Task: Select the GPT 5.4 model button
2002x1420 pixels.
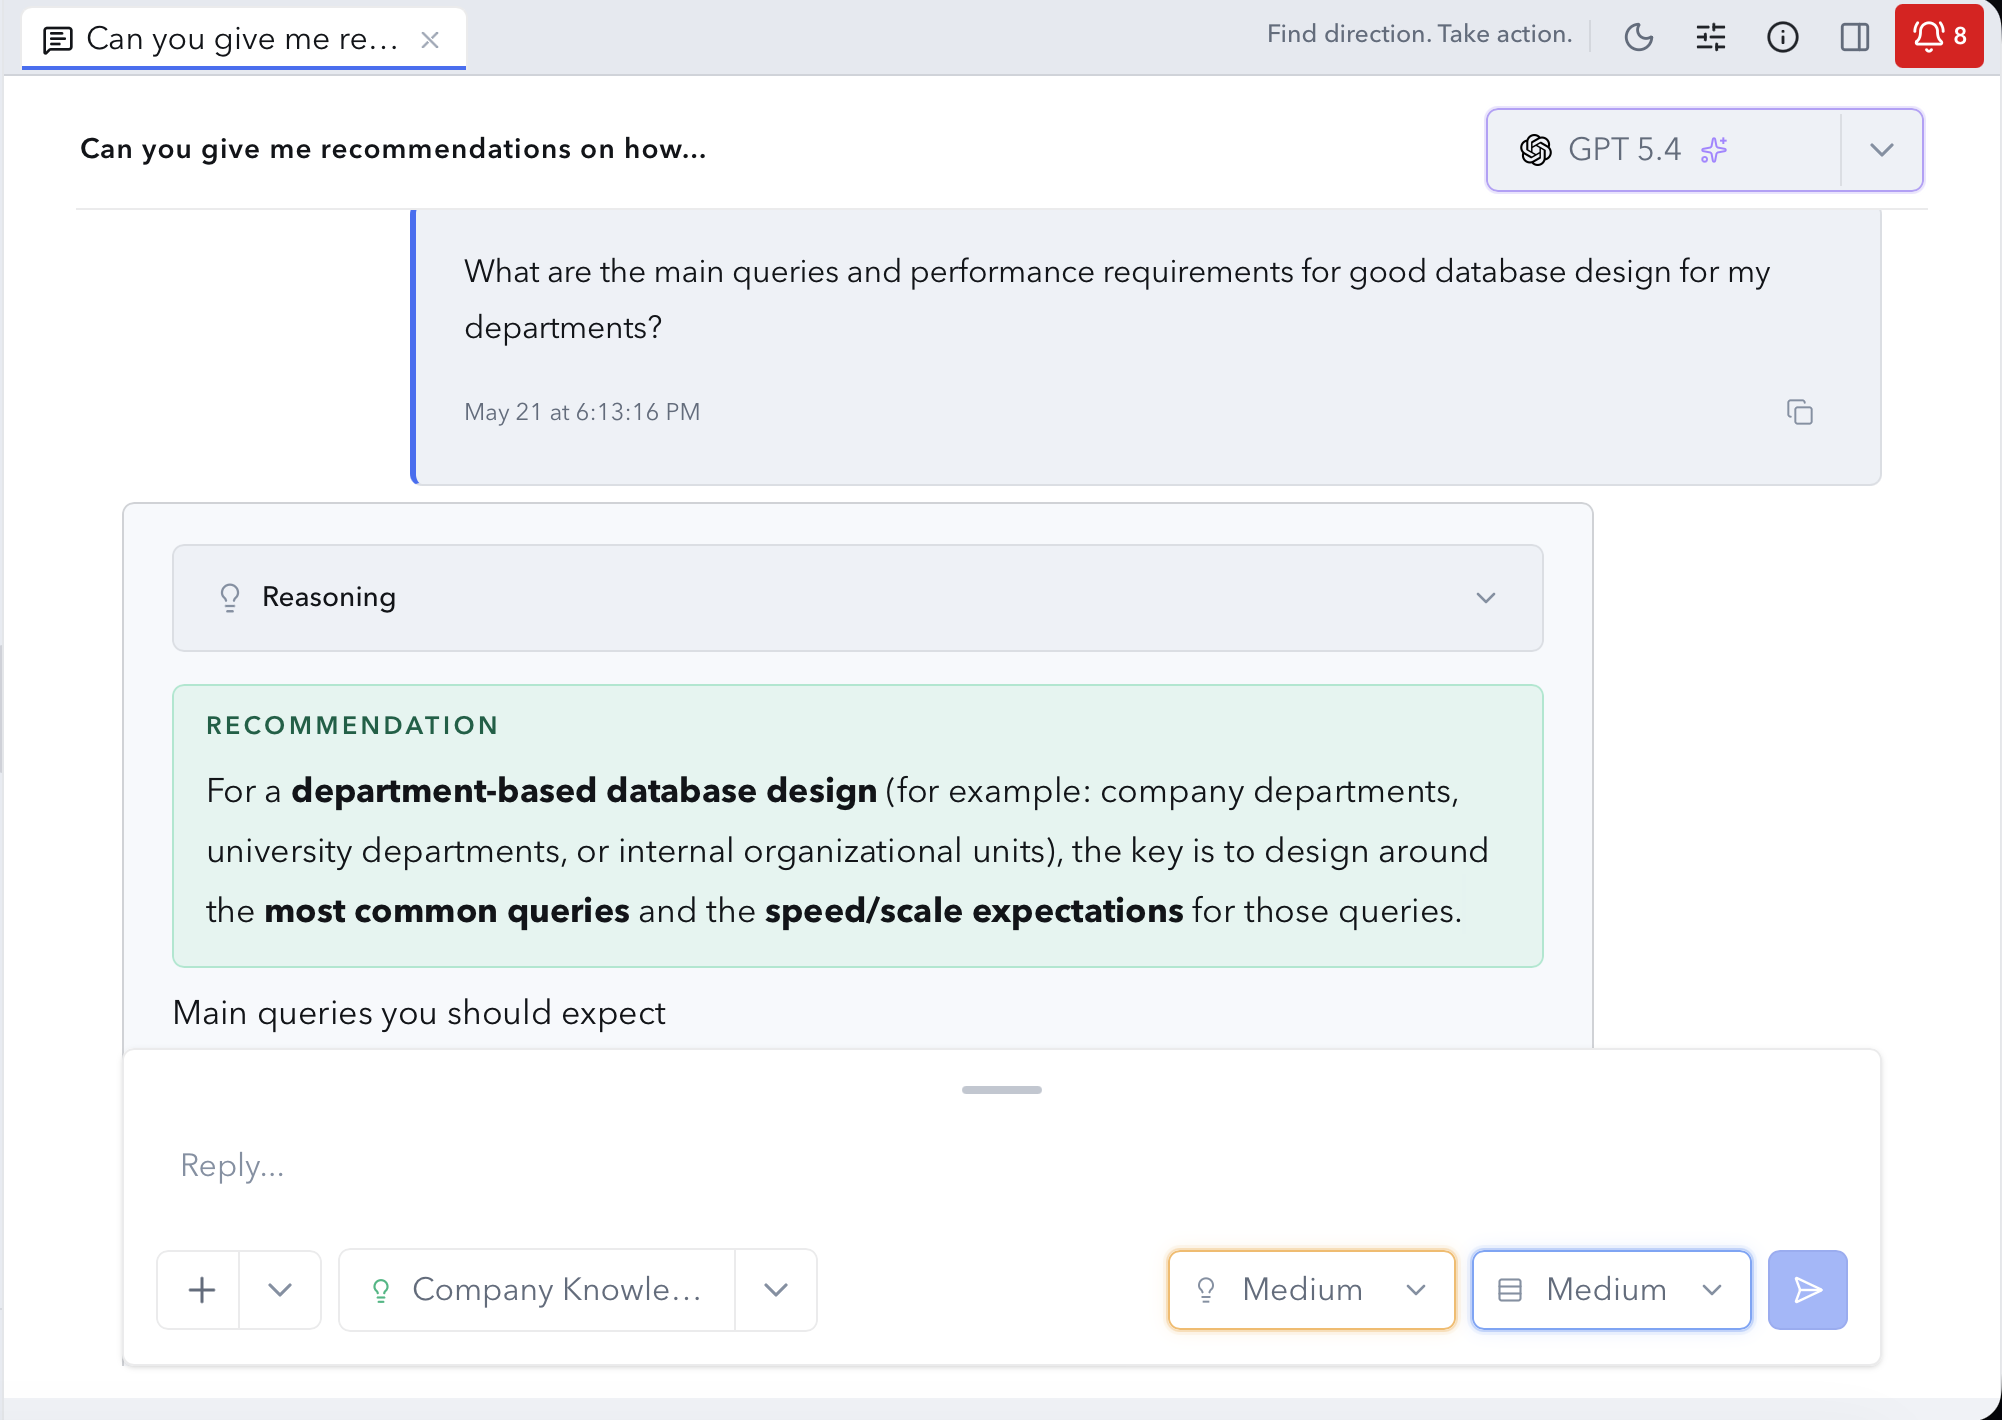Action: (x=1664, y=150)
